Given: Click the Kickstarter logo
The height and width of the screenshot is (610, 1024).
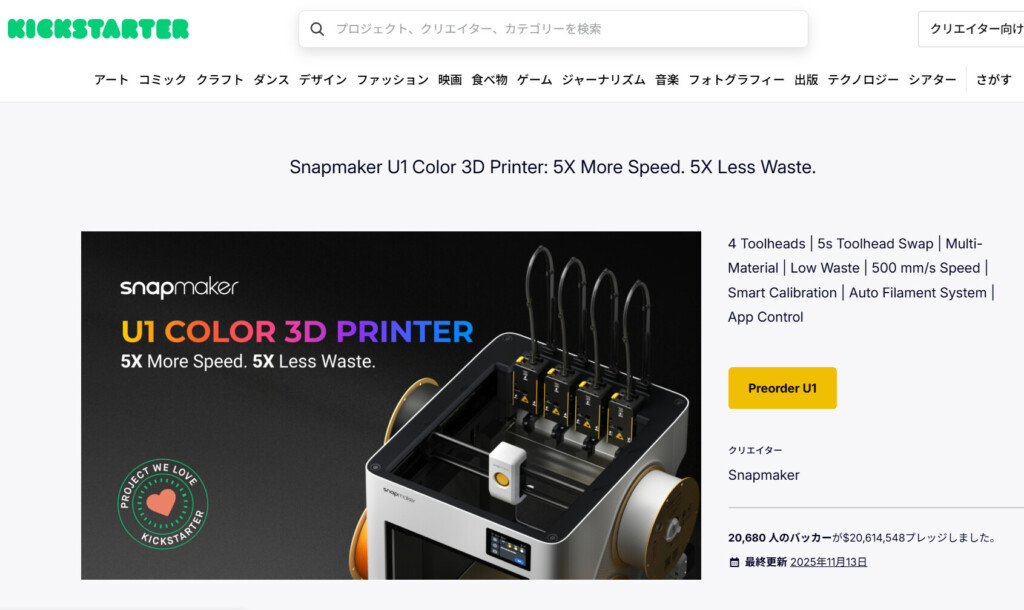Looking at the screenshot, I should click(x=98, y=29).
